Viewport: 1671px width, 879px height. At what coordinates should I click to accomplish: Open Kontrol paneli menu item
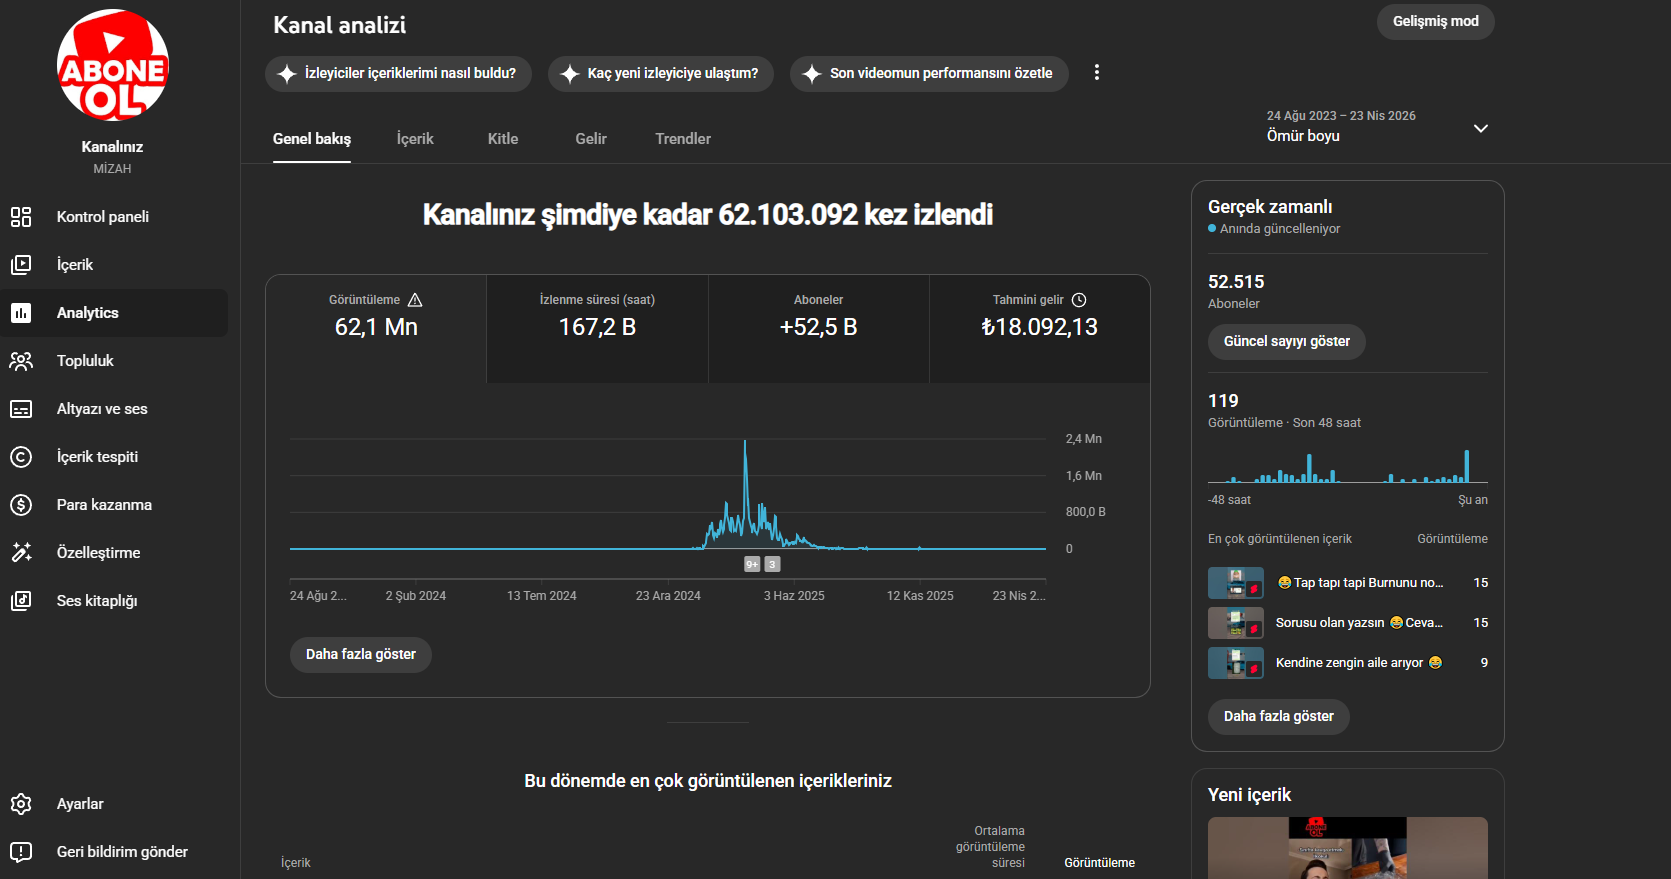[x=114, y=217]
